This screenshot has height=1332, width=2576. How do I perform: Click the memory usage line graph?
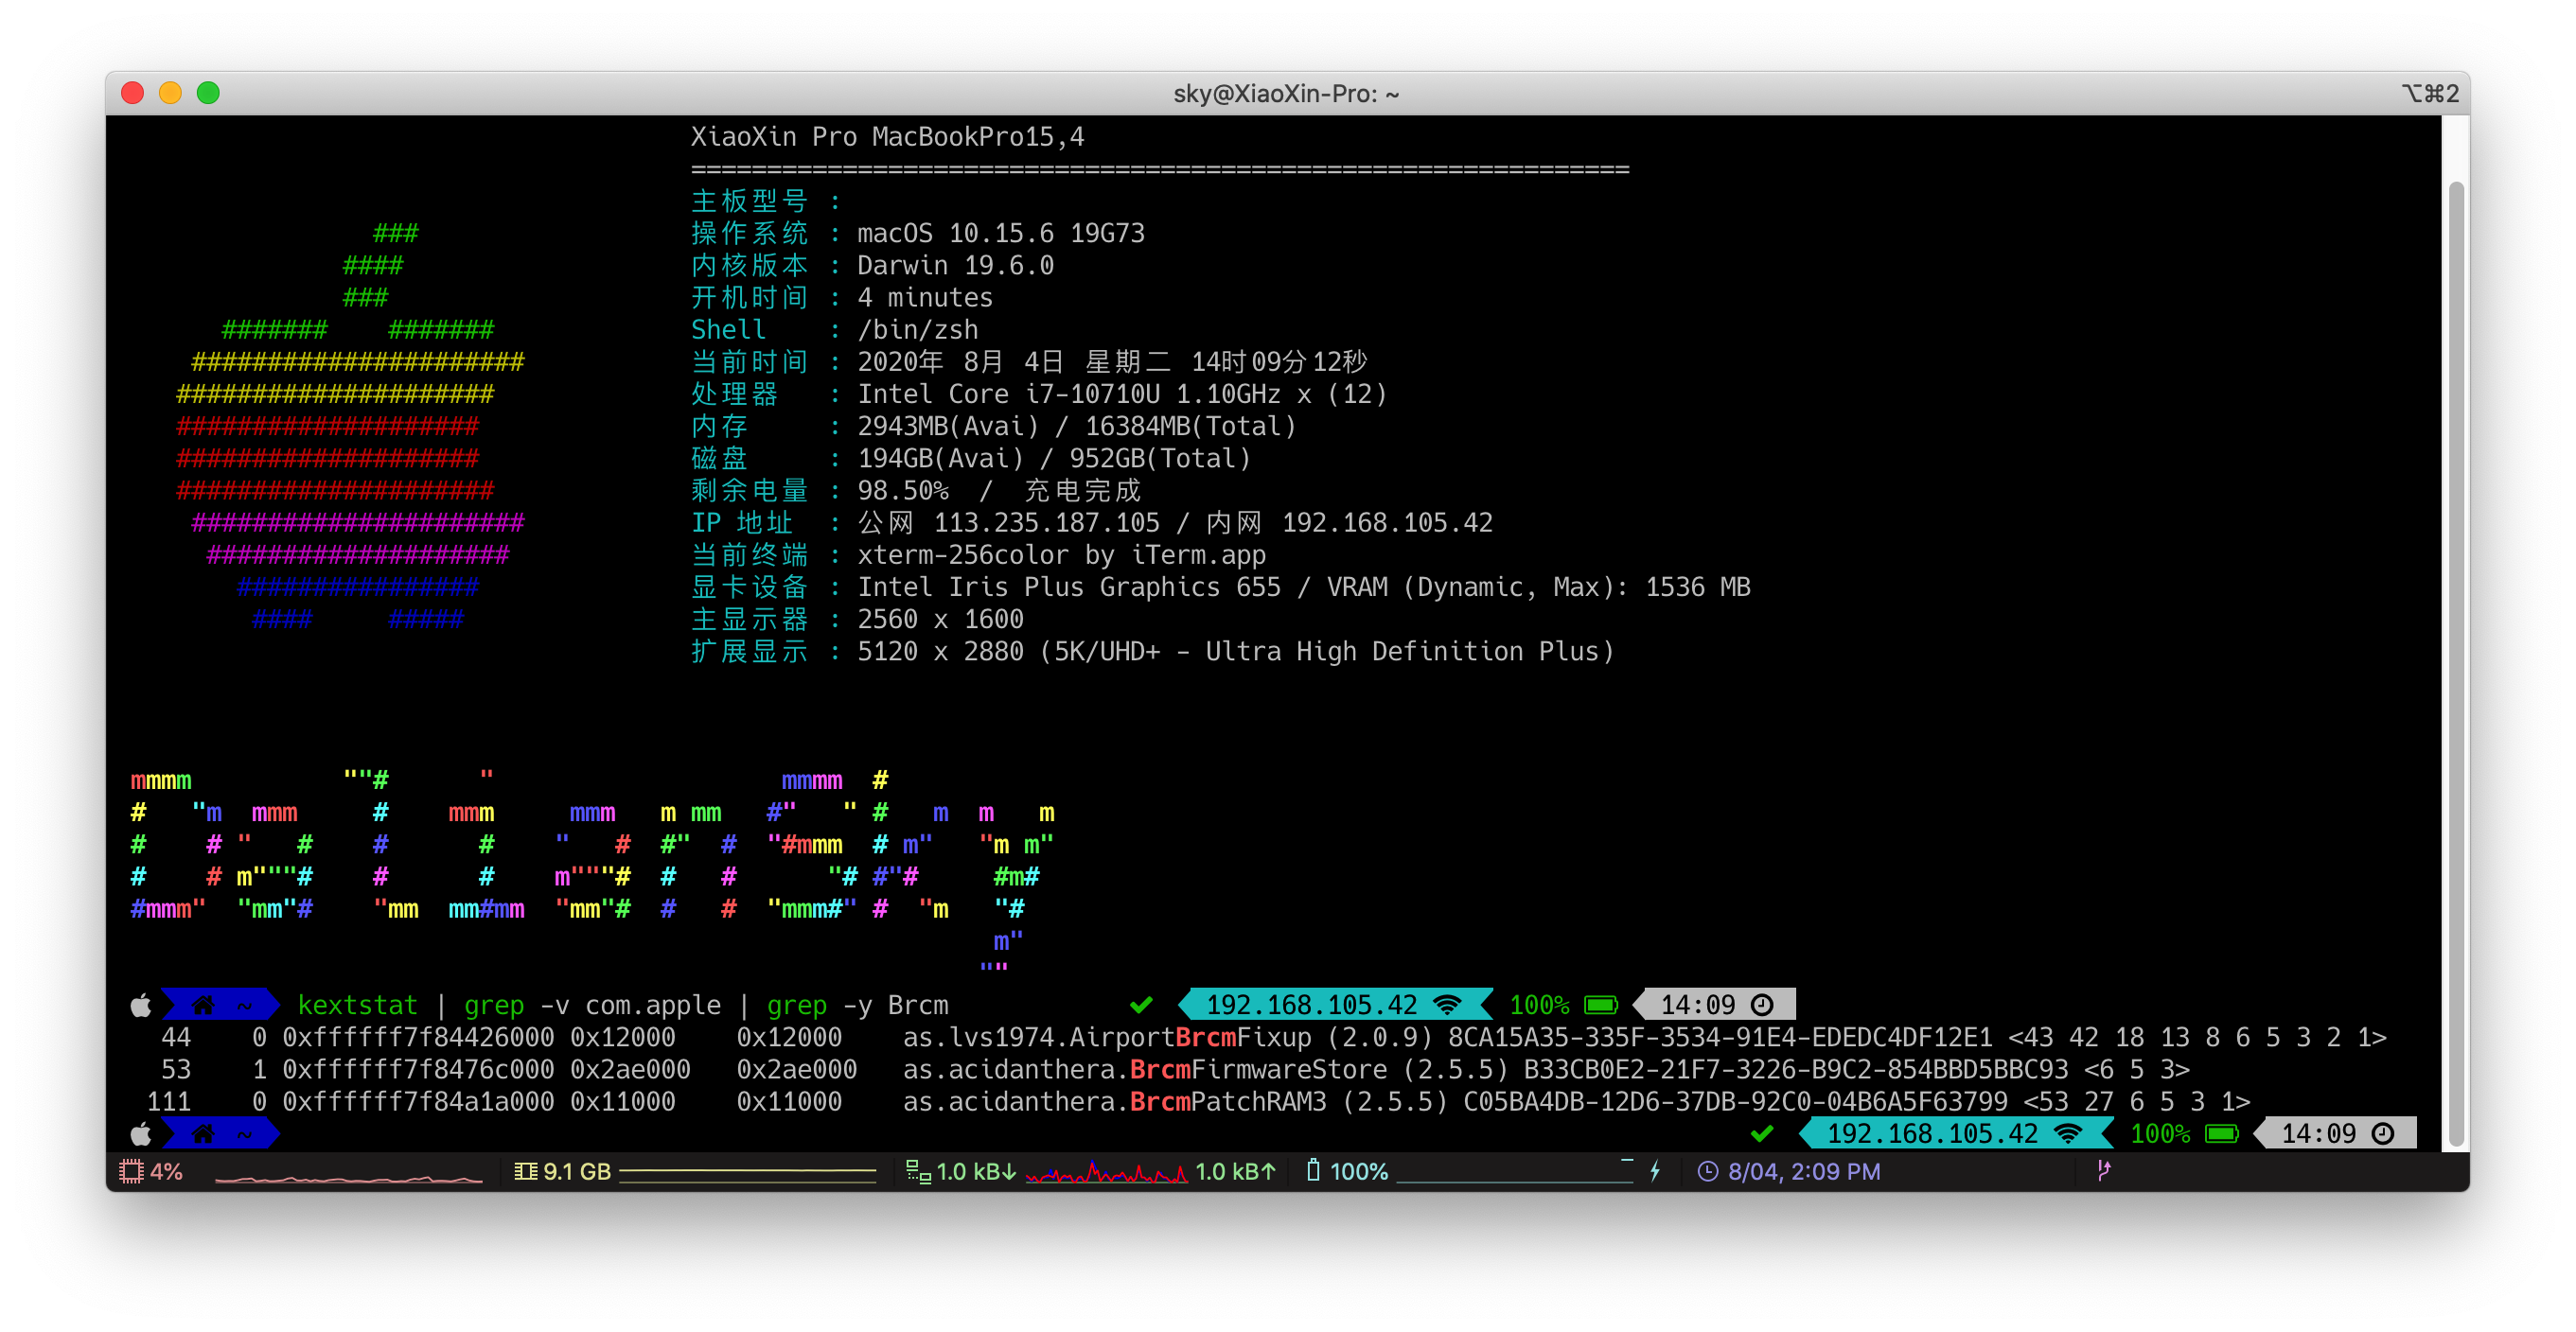pyautogui.click(x=748, y=1174)
